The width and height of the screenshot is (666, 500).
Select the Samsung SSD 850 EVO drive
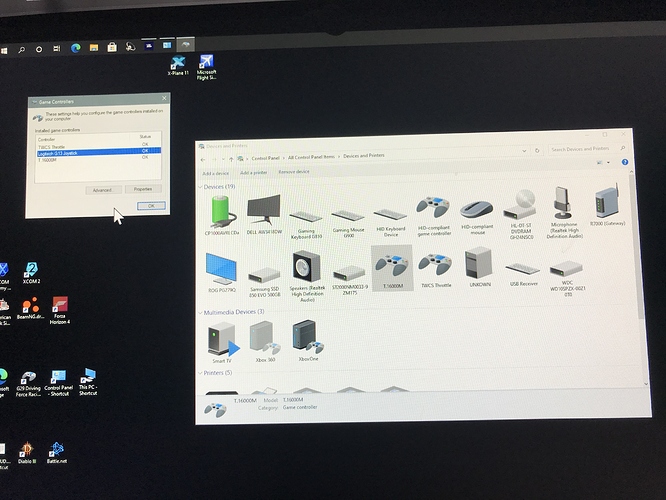click(x=264, y=281)
